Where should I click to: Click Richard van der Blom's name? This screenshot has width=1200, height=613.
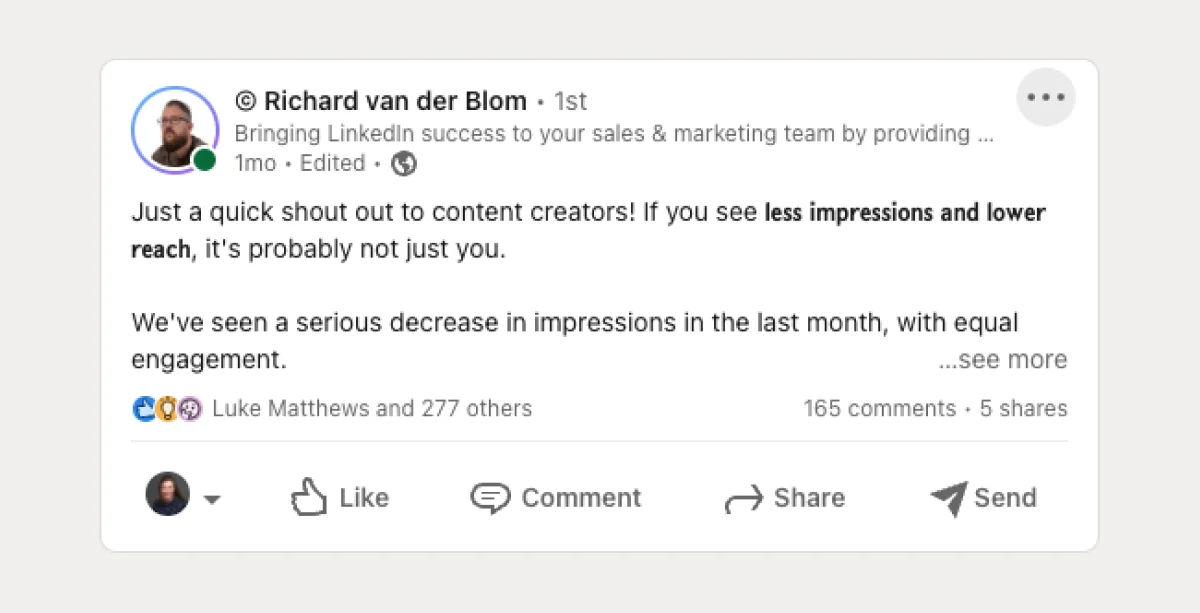[x=395, y=100]
